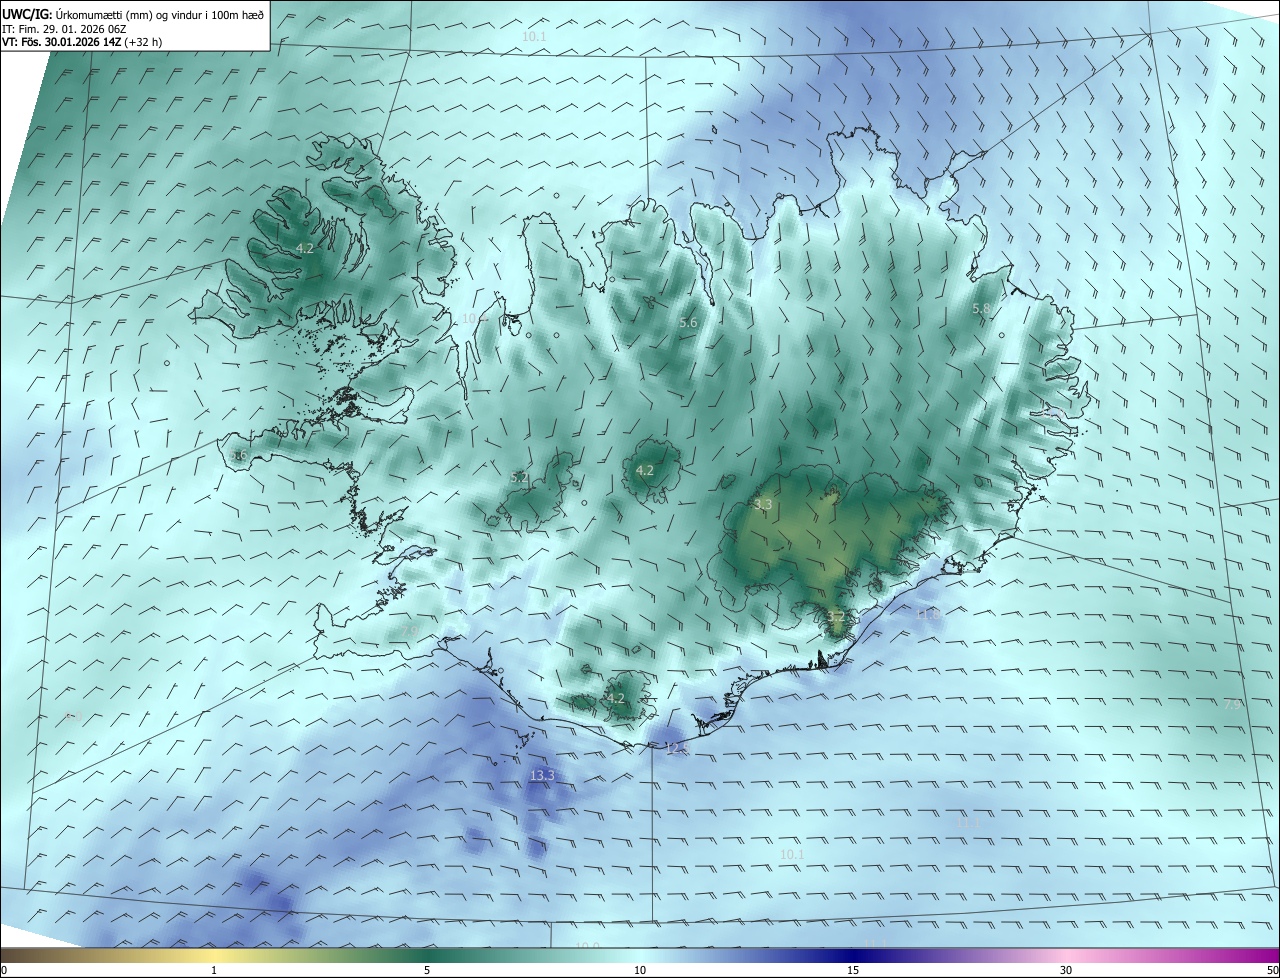Click the 4.2 value over the Westfjords
The image size is (1280, 978).
coord(305,248)
